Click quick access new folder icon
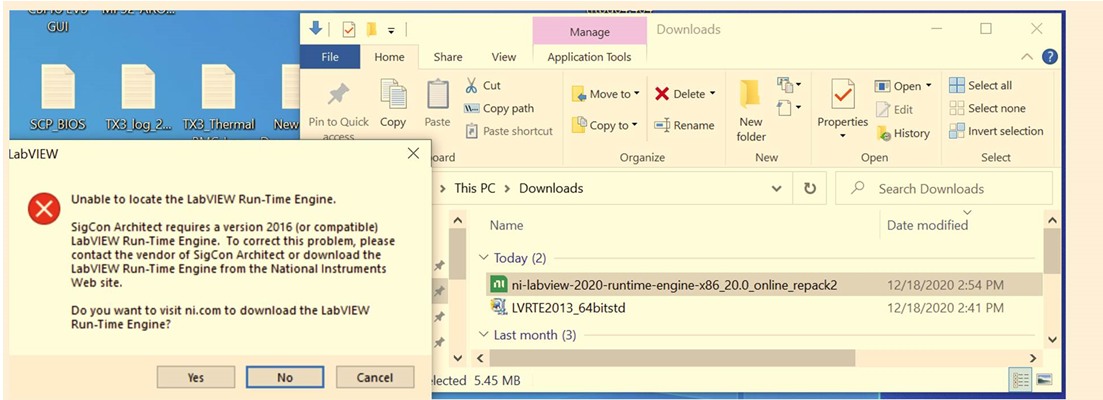The height and width of the screenshot is (400, 1103). 371,30
